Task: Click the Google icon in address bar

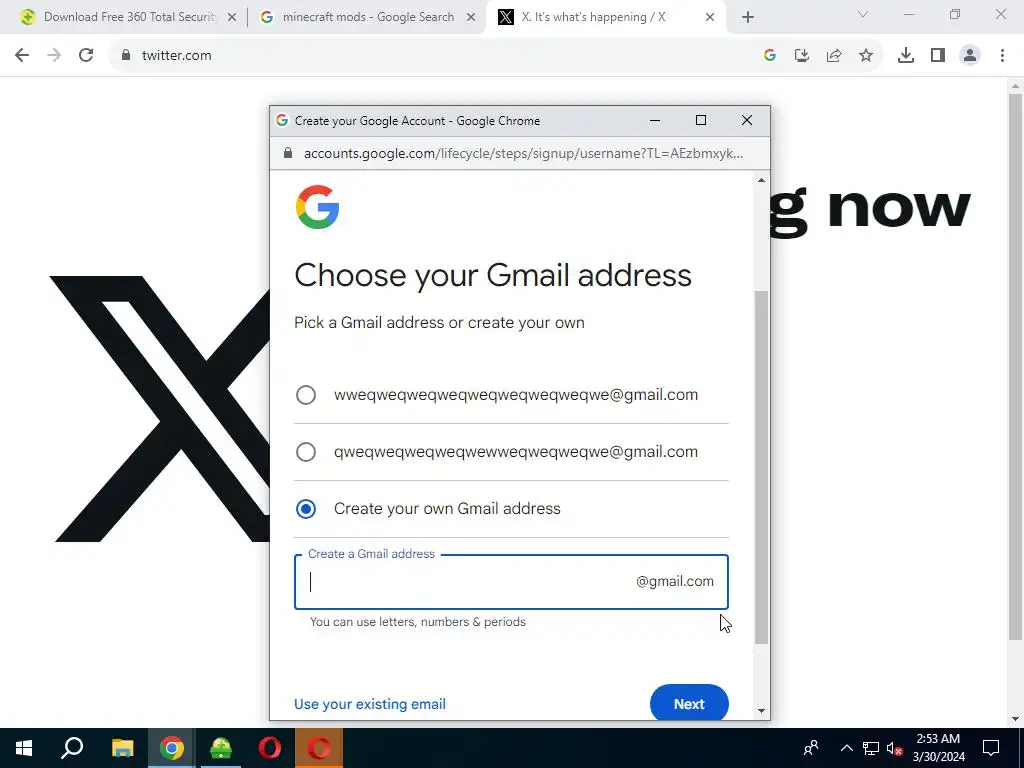Action: [x=770, y=56]
